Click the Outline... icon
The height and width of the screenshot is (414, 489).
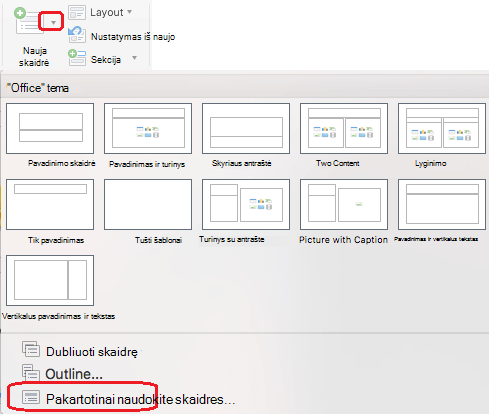(x=31, y=372)
